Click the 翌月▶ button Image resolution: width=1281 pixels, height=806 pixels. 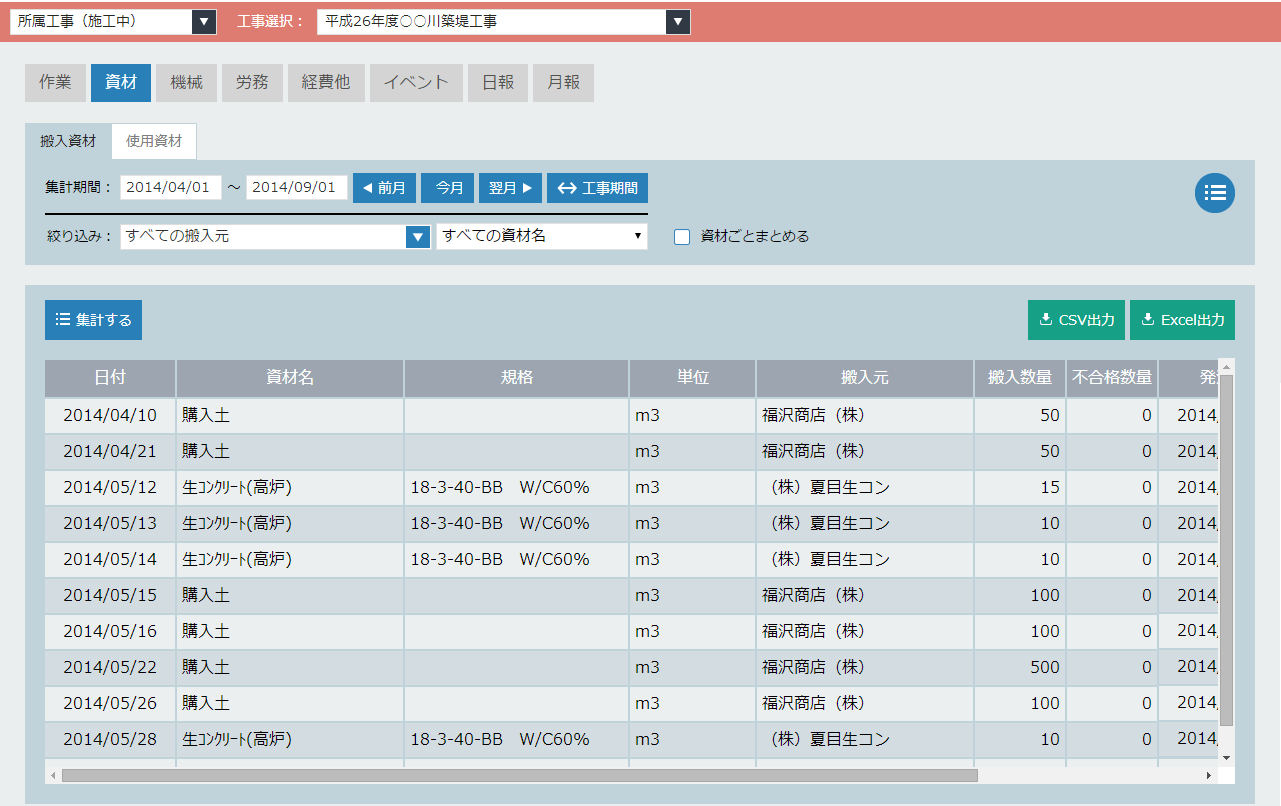[x=510, y=188]
